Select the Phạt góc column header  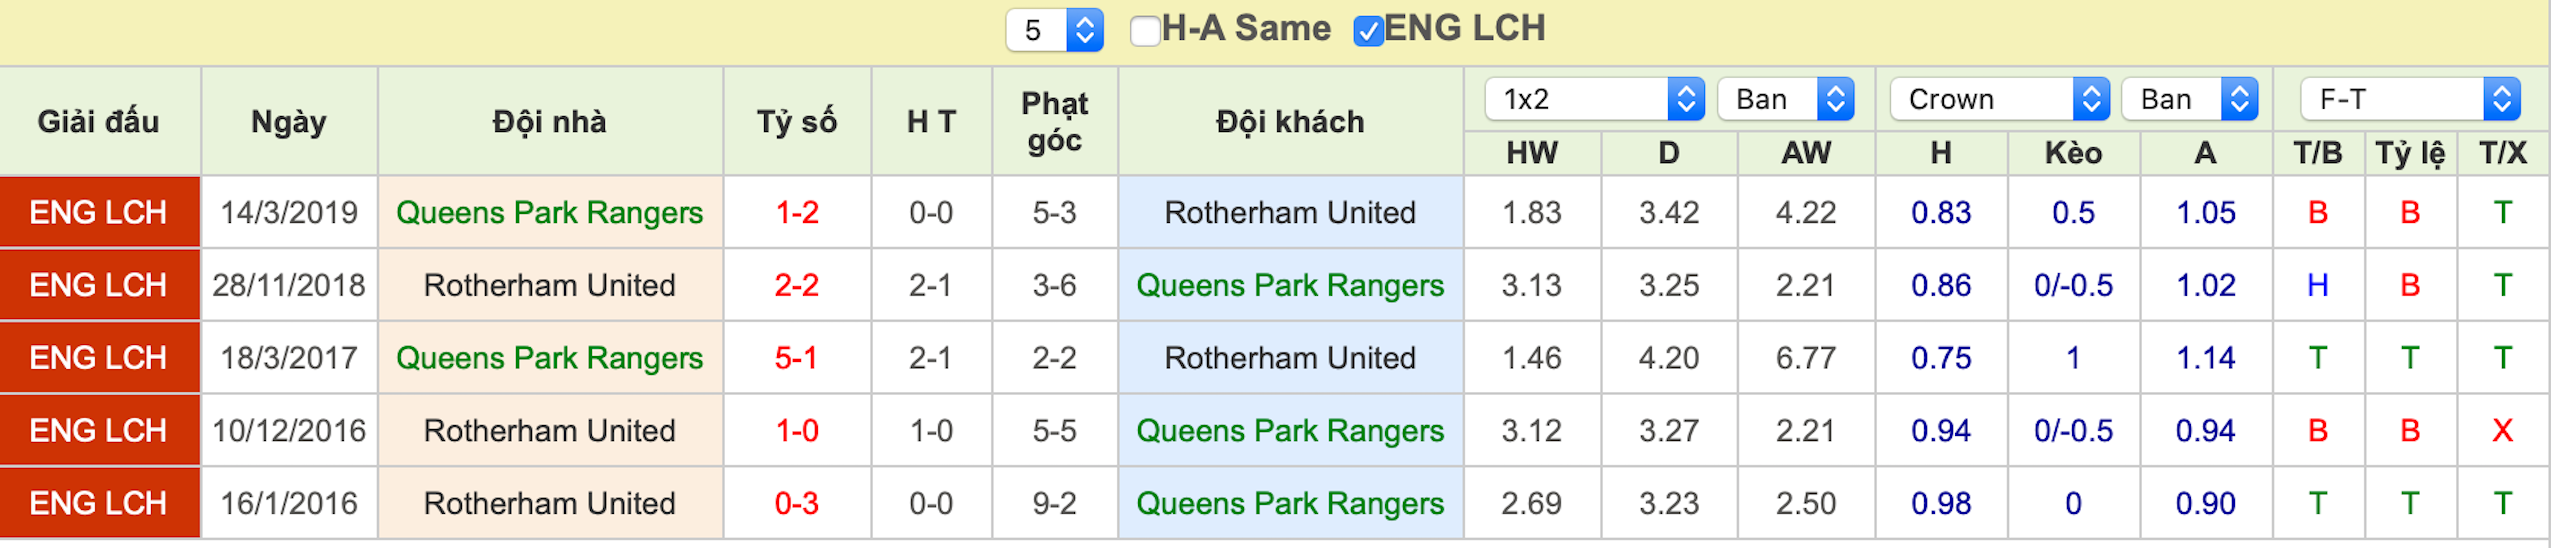pos(1054,121)
